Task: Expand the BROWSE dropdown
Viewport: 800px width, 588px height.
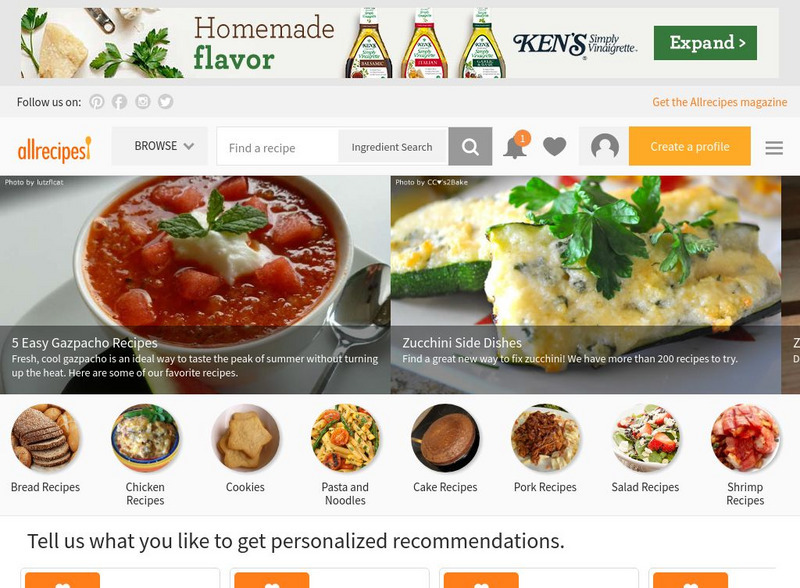Action: coord(160,146)
